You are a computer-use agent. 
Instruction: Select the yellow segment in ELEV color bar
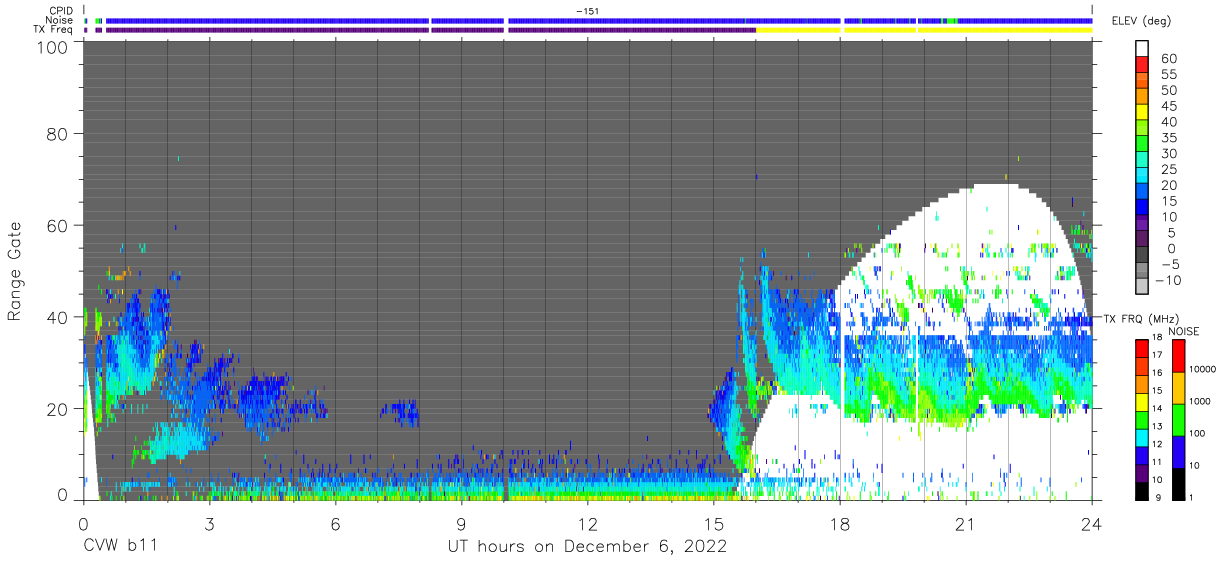(1143, 113)
